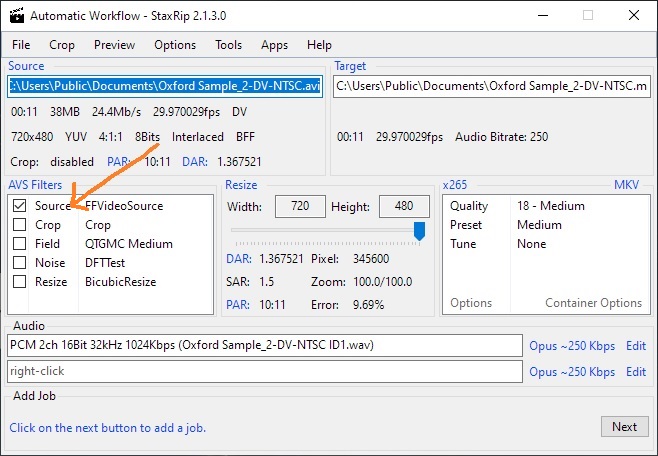Click the target file path field

(x=492, y=86)
